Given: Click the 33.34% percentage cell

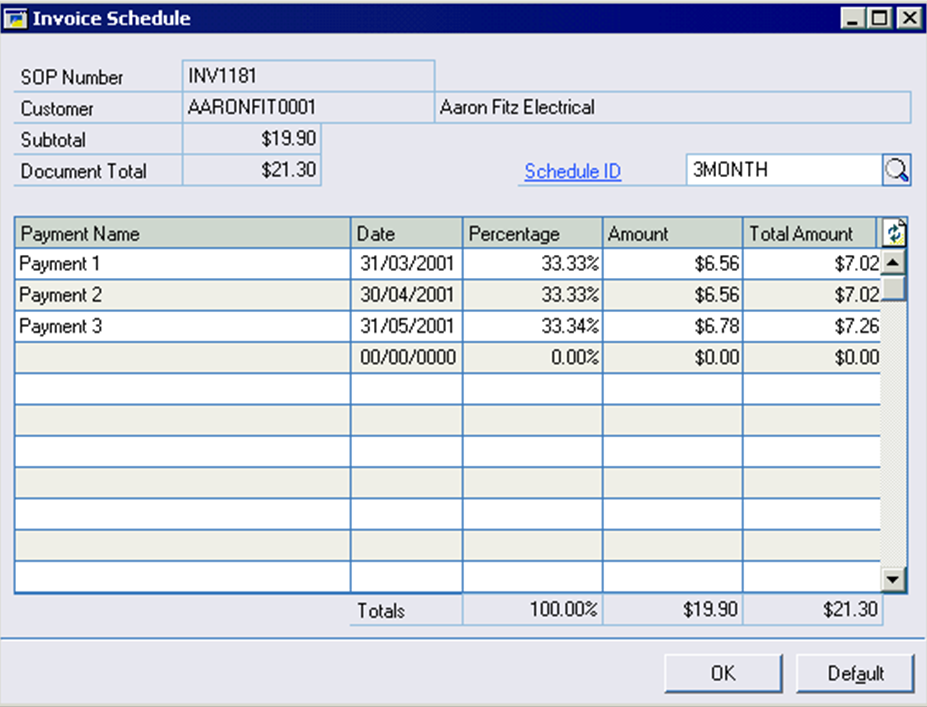Looking at the screenshot, I should [532, 326].
